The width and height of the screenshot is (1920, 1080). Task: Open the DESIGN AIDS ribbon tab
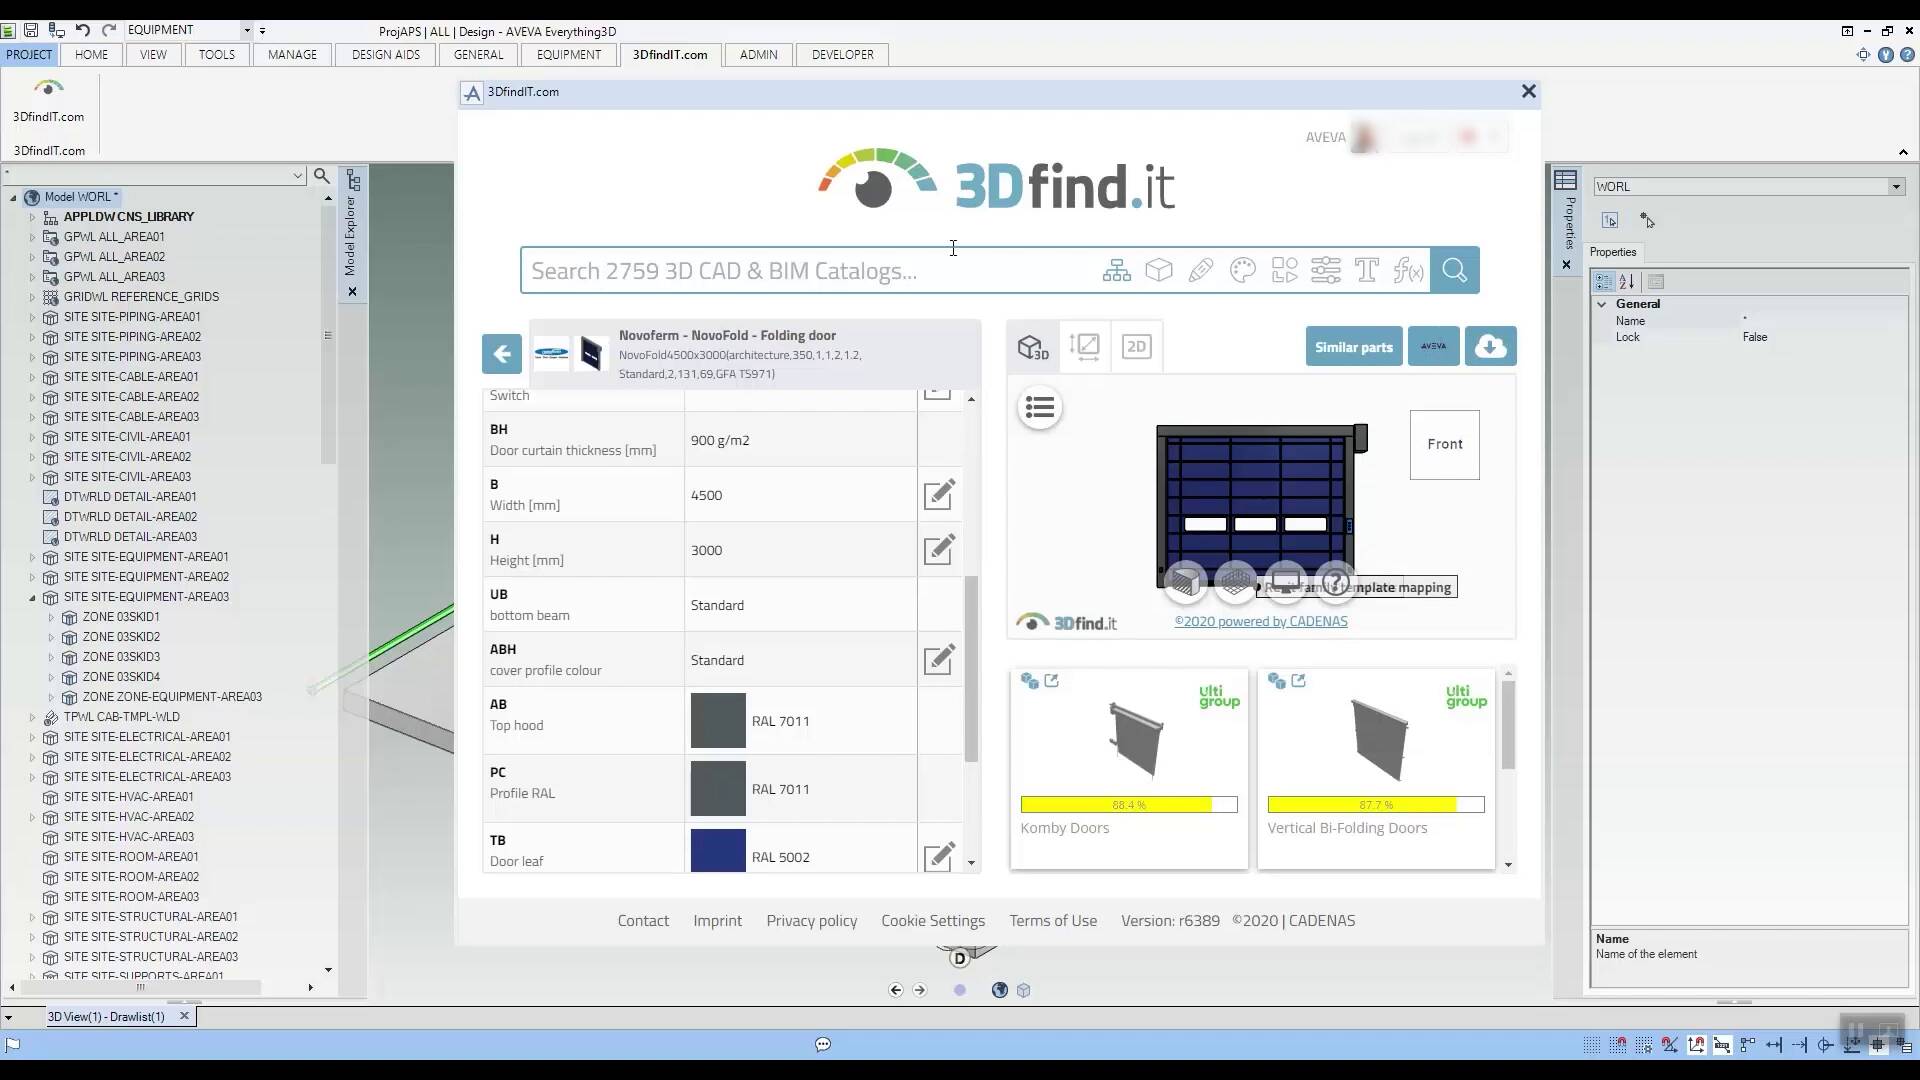tap(386, 55)
